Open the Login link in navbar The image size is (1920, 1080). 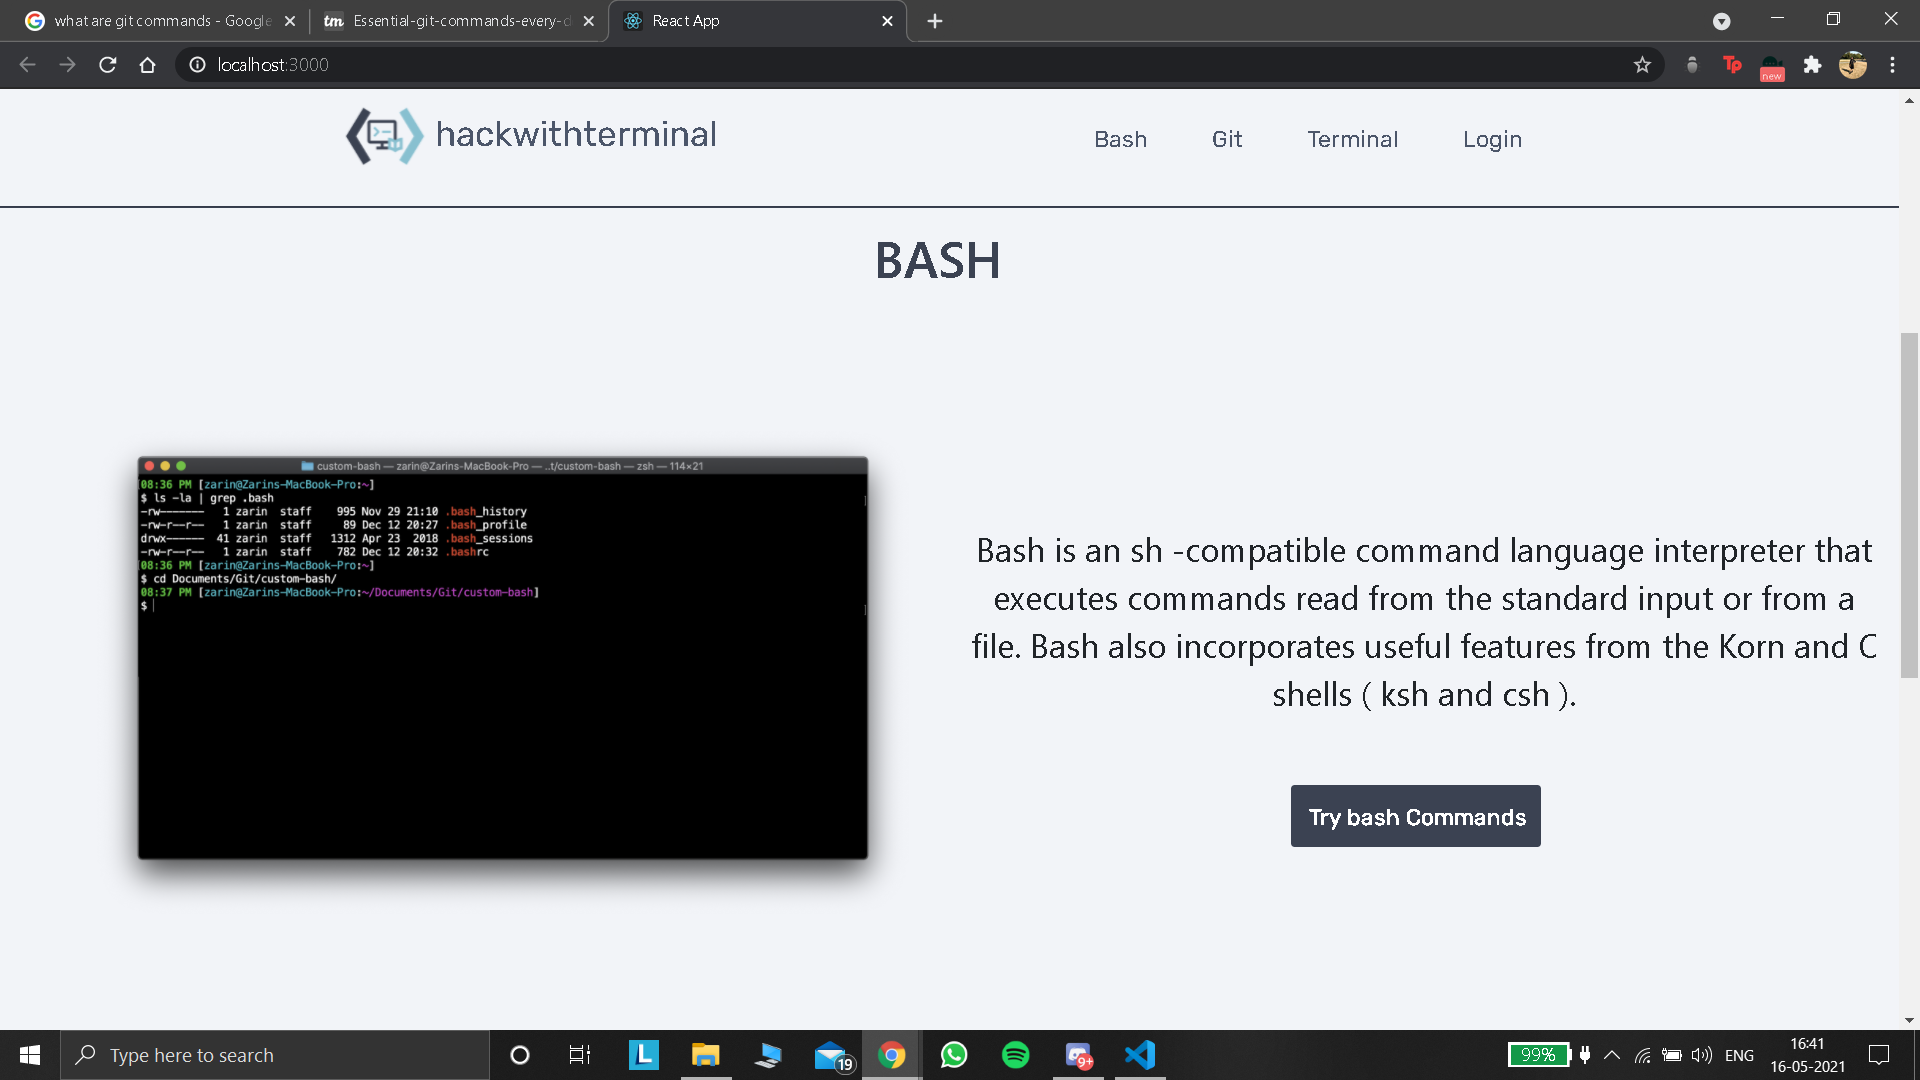(1492, 139)
